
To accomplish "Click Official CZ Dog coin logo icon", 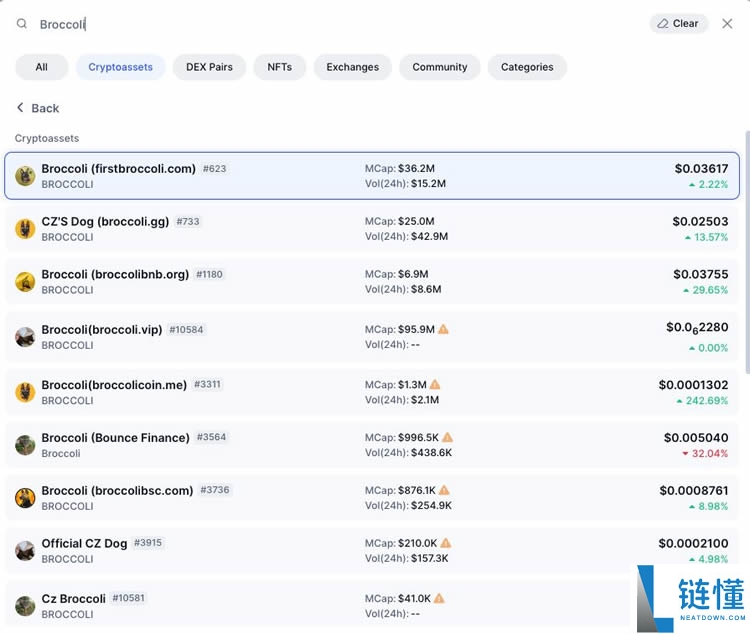I will coord(25,551).
